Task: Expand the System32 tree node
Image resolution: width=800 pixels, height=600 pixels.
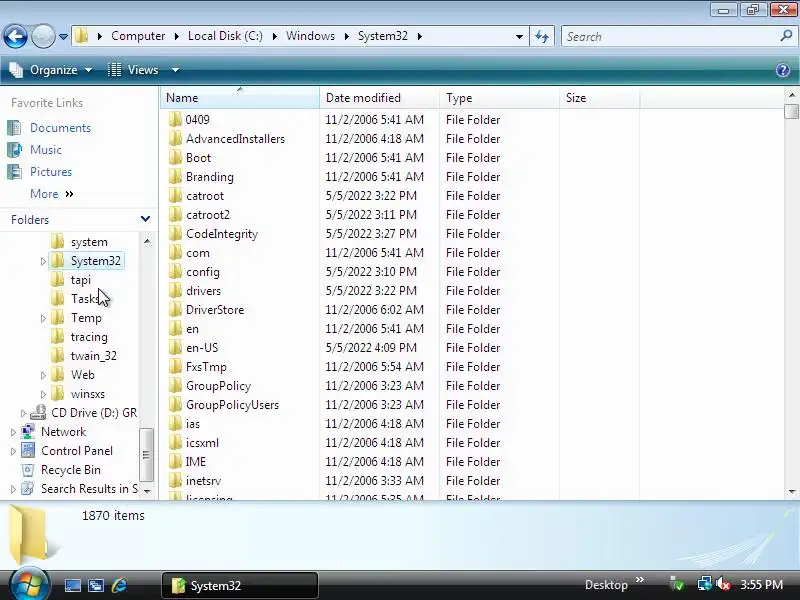Action: coord(43,261)
